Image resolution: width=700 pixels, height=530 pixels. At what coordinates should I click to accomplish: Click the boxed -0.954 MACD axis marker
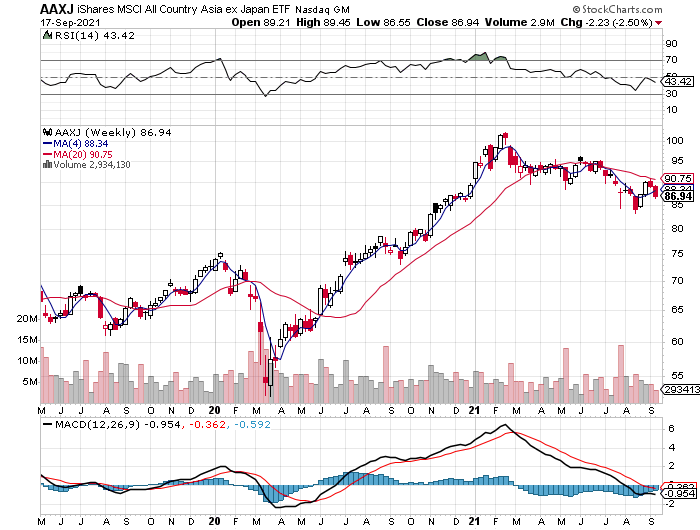[680, 493]
